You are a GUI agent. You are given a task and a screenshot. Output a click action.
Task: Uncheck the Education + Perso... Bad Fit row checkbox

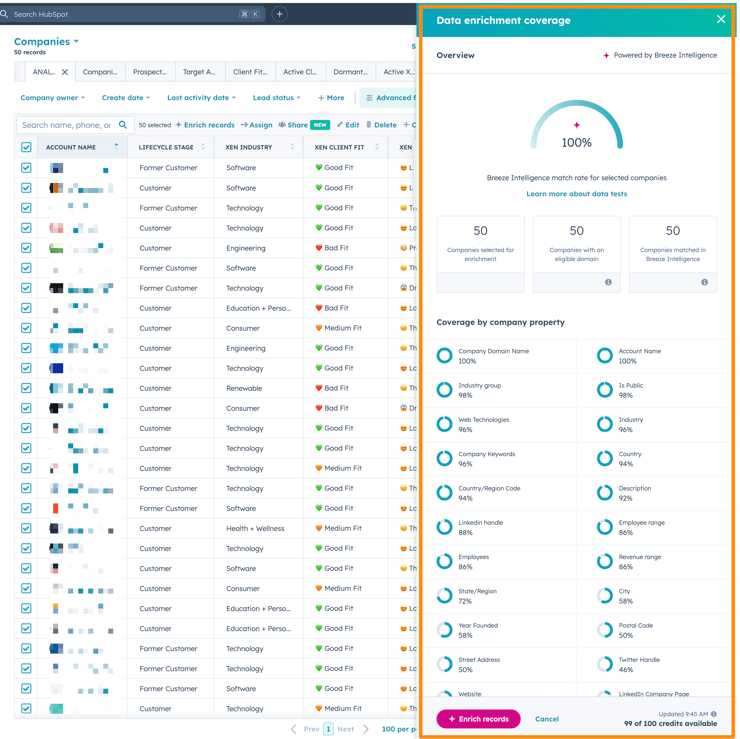point(26,308)
